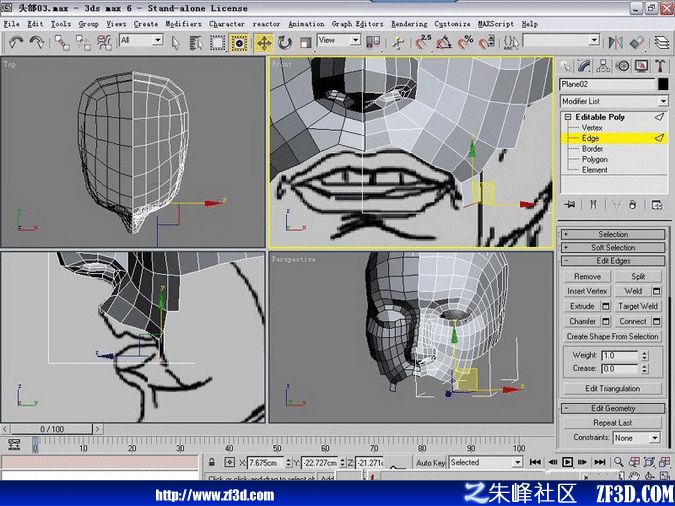This screenshot has width=675, height=506.
Task: Switch to the Hierarchy command panel tab
Action: (x=603, y=66)
